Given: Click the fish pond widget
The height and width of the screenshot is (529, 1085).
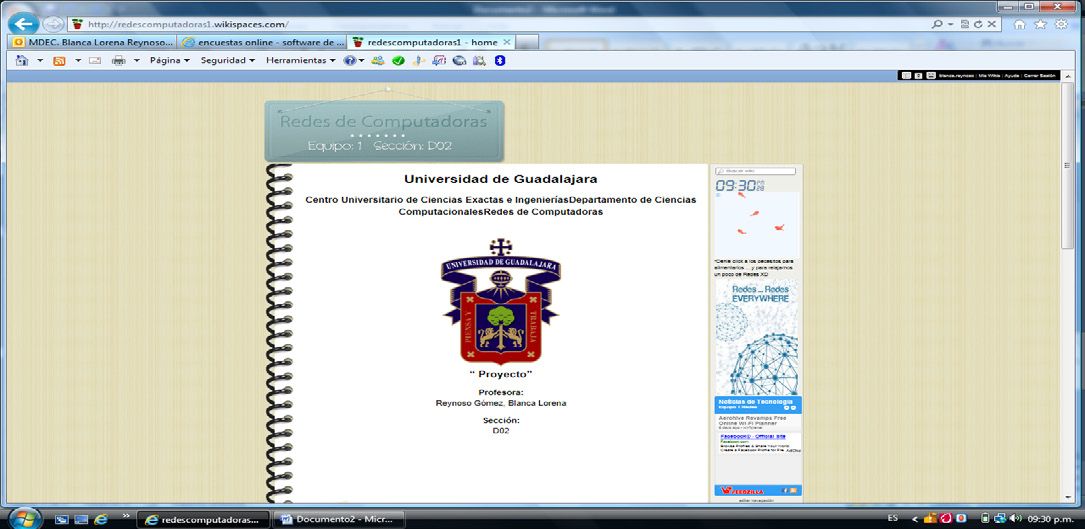Looking at the screenshot, I should [x=757, y=224].
